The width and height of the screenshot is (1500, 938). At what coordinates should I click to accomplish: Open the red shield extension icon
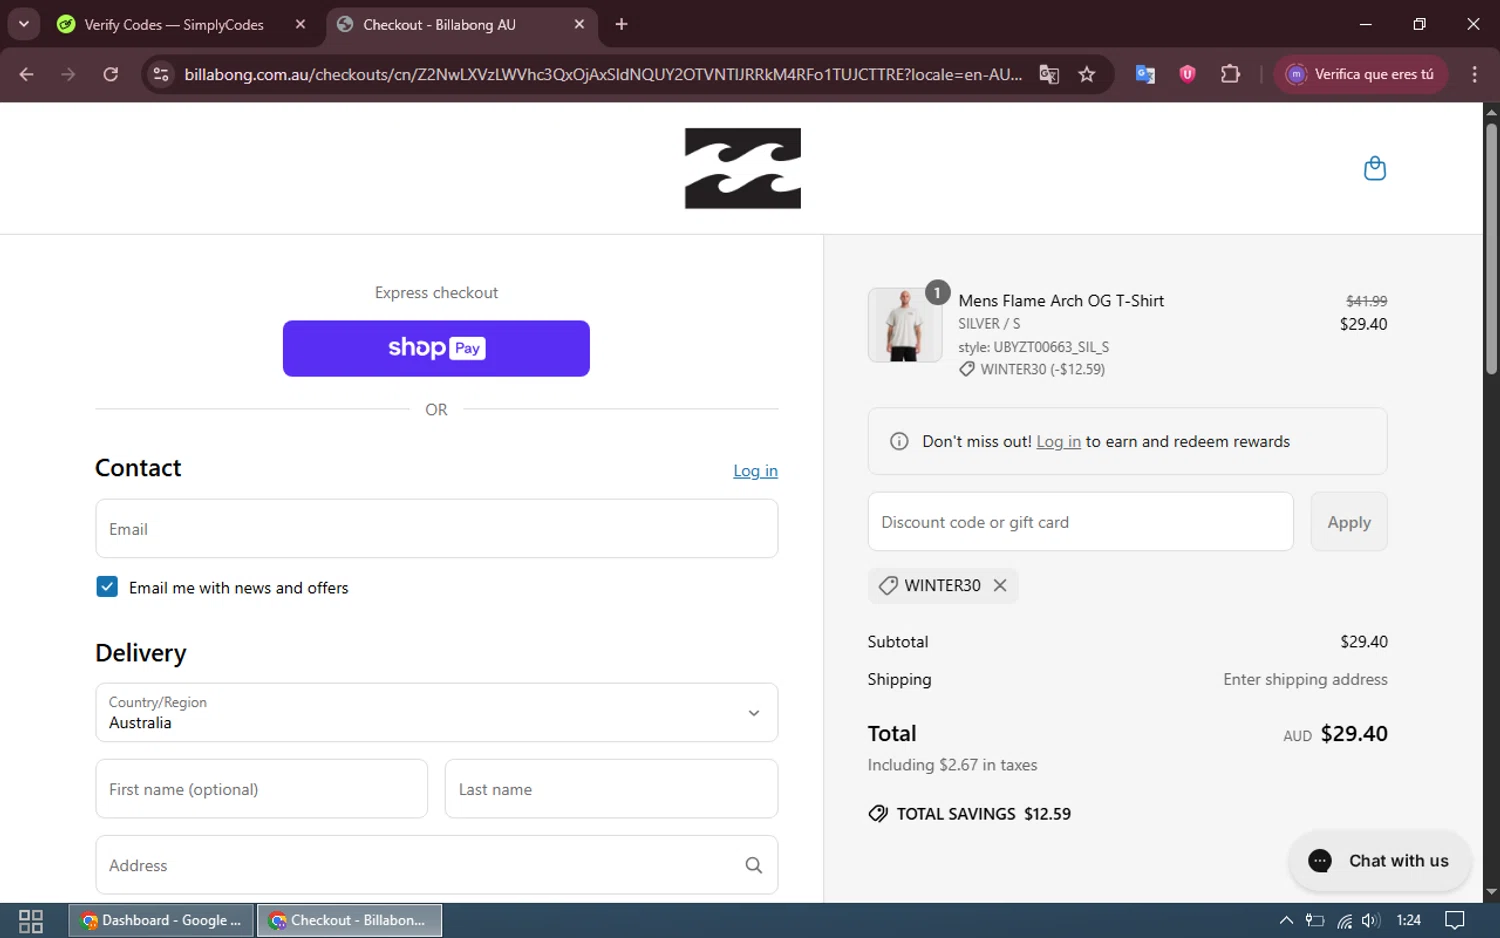click(x=1188, y=74)
